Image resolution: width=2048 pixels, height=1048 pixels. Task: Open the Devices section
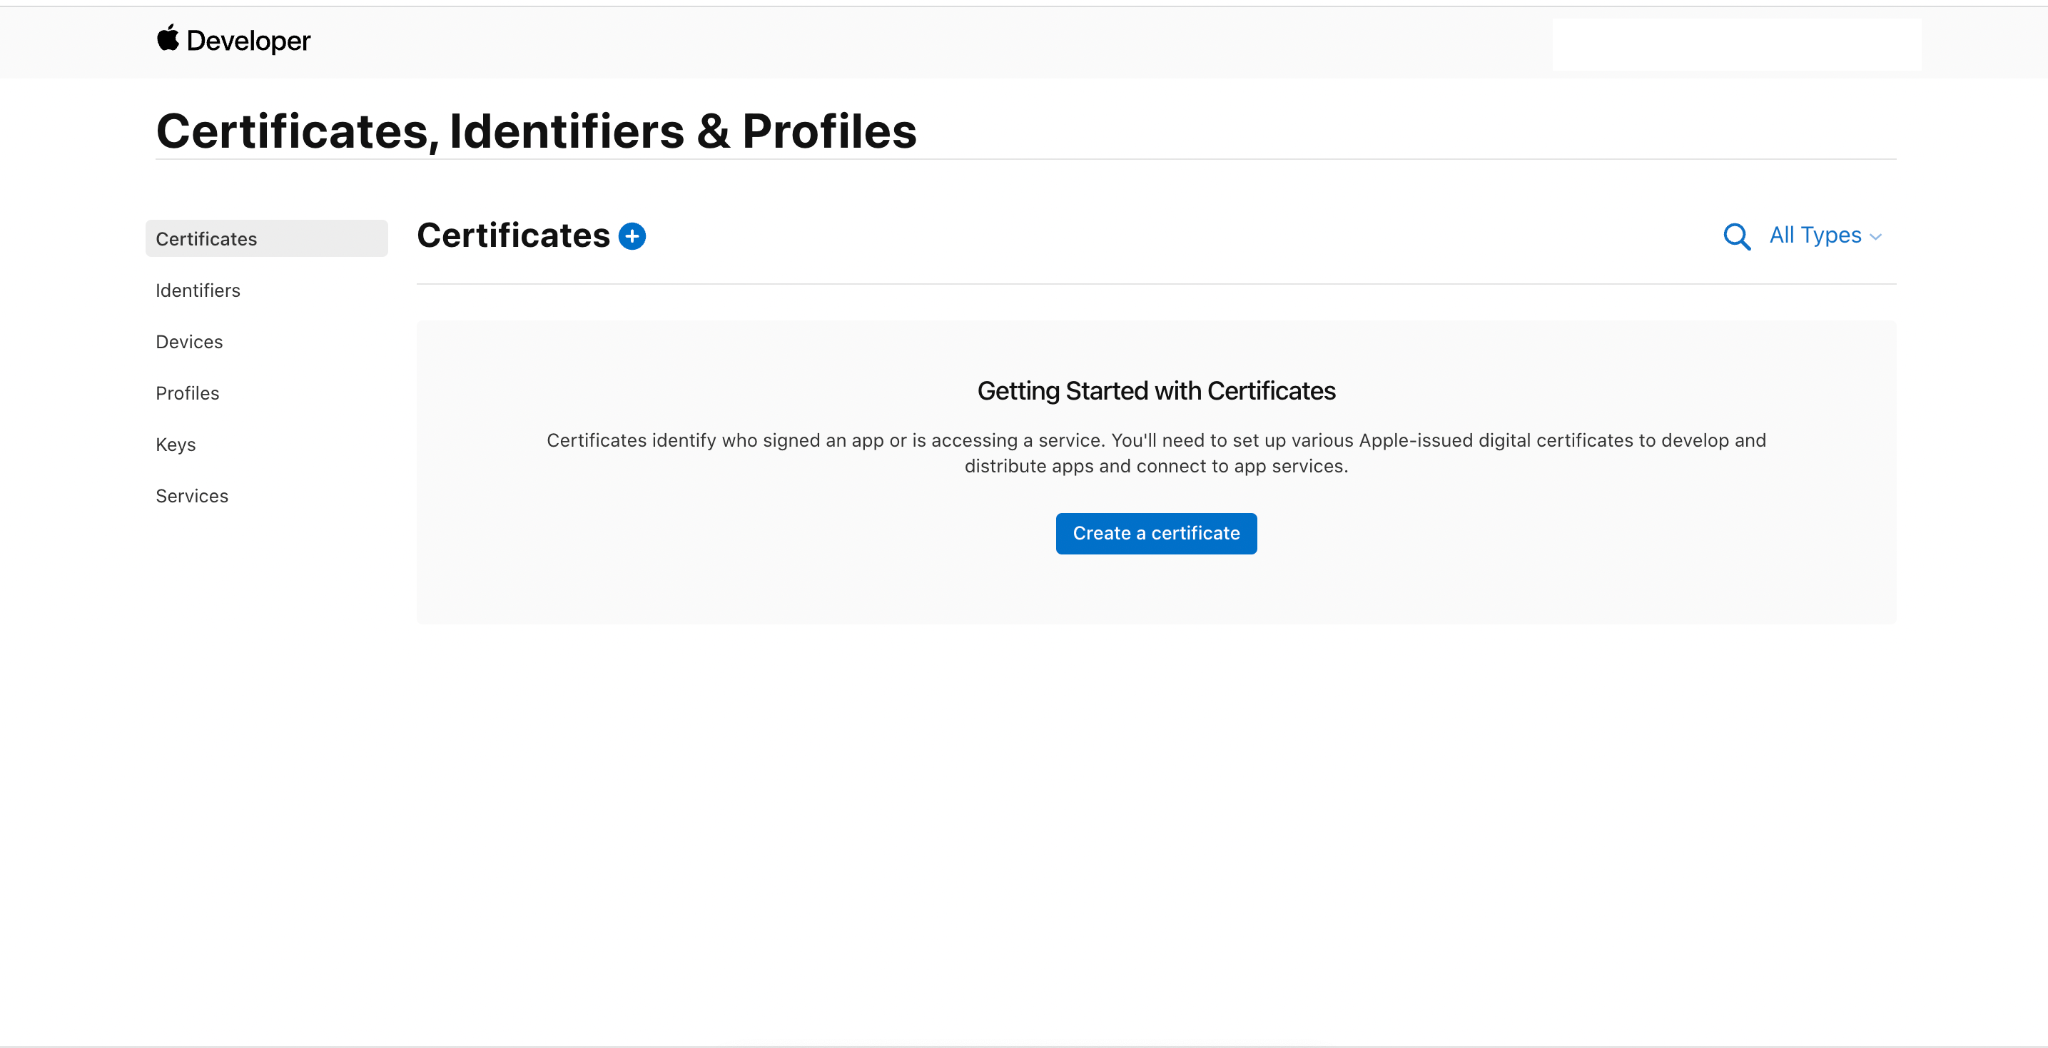pos(189,342)
